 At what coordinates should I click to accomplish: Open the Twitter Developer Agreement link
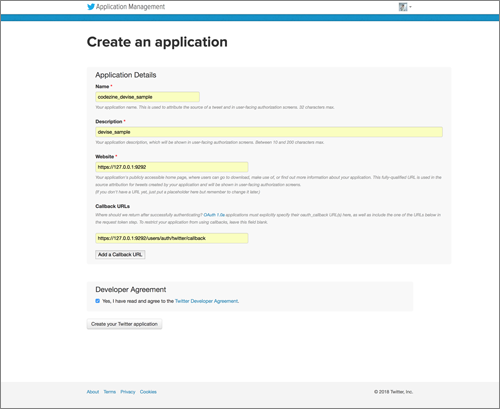pyautogui.click(x=206, y=301)
